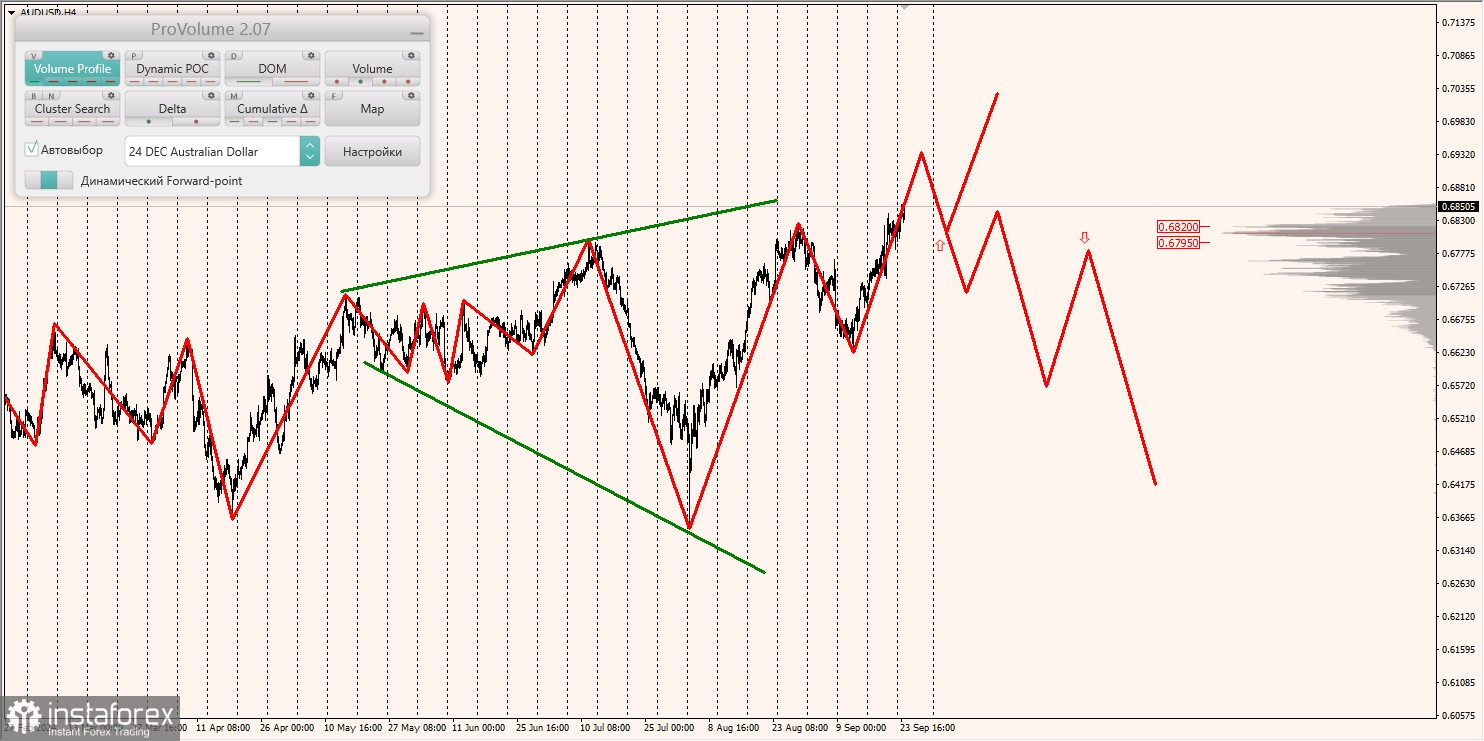1484x741 pixels.
Task: Click the 0.71375 price scale value
Action: tap(1457, 23)
